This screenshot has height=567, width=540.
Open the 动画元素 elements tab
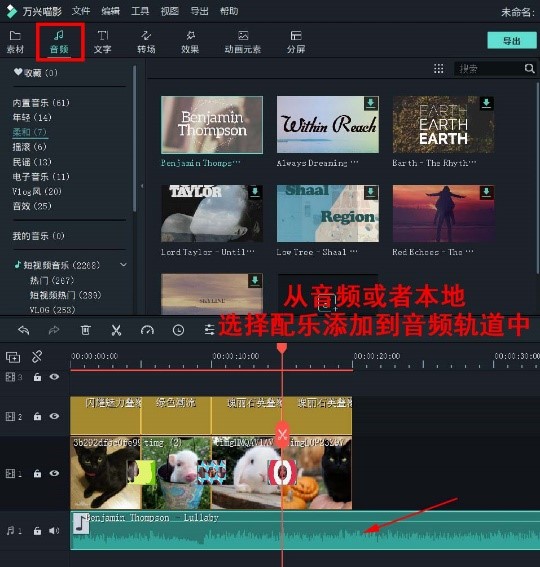pos(243,42)
